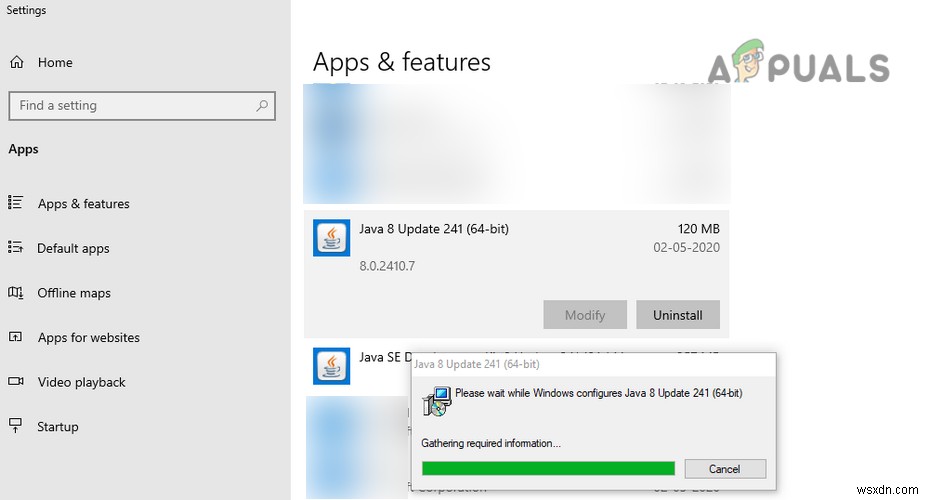Click the Startup monitor icon
Image resolution: width=930 pixels, height=500 pixels.
[x=16, y=425]
